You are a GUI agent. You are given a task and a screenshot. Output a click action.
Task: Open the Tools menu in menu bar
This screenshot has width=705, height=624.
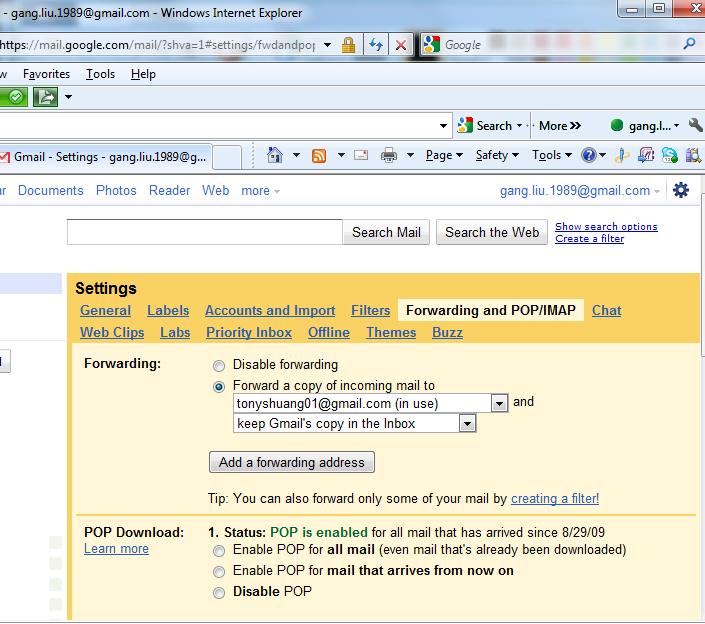click(100, 74)
